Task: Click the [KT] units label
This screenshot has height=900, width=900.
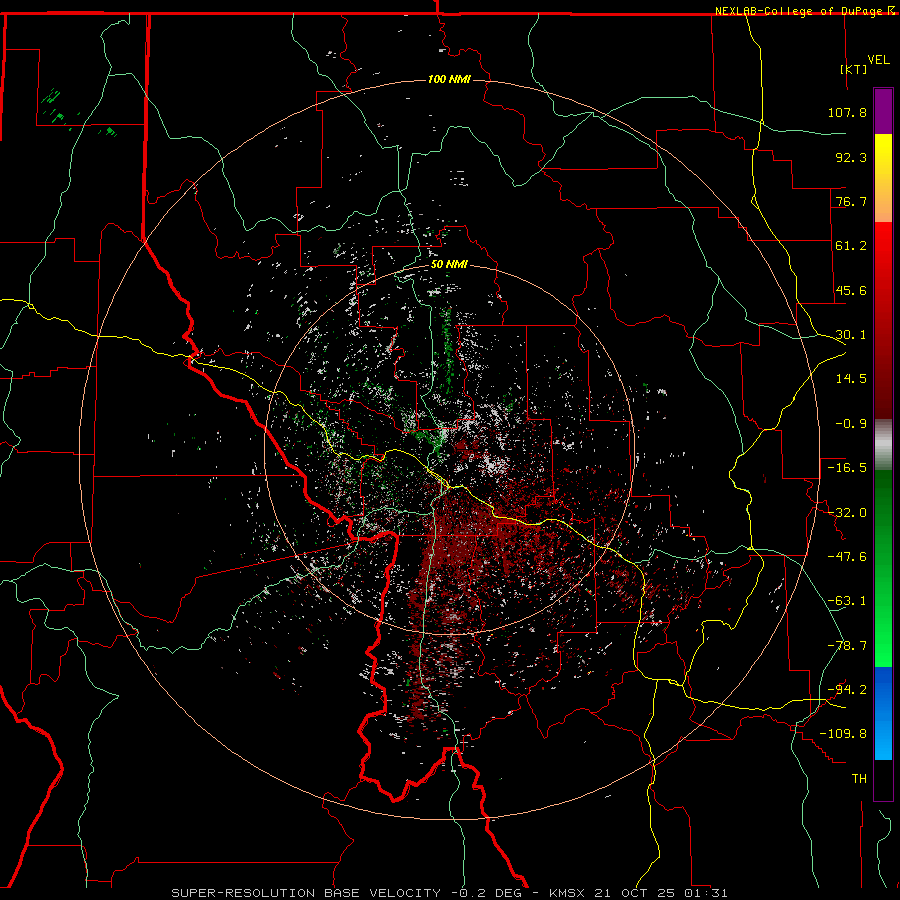Action: point(854,69)
